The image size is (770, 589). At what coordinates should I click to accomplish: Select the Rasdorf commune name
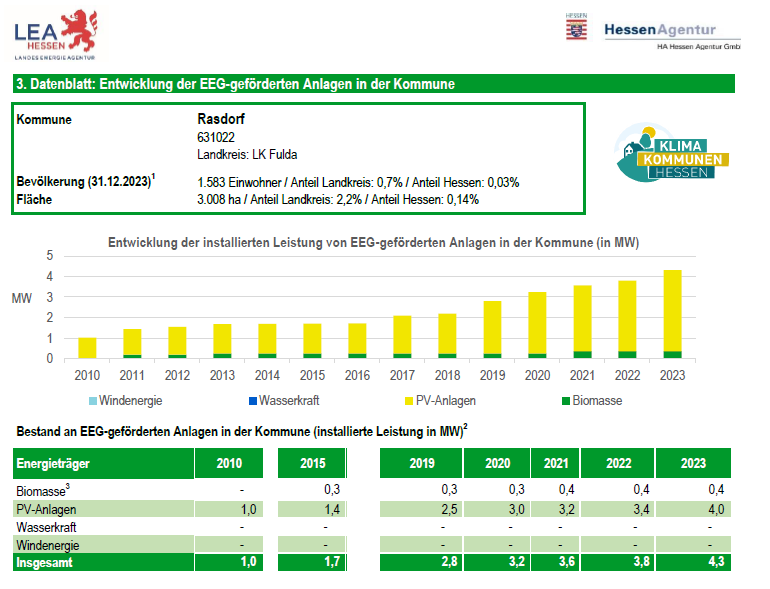click(x=221, y=119)
